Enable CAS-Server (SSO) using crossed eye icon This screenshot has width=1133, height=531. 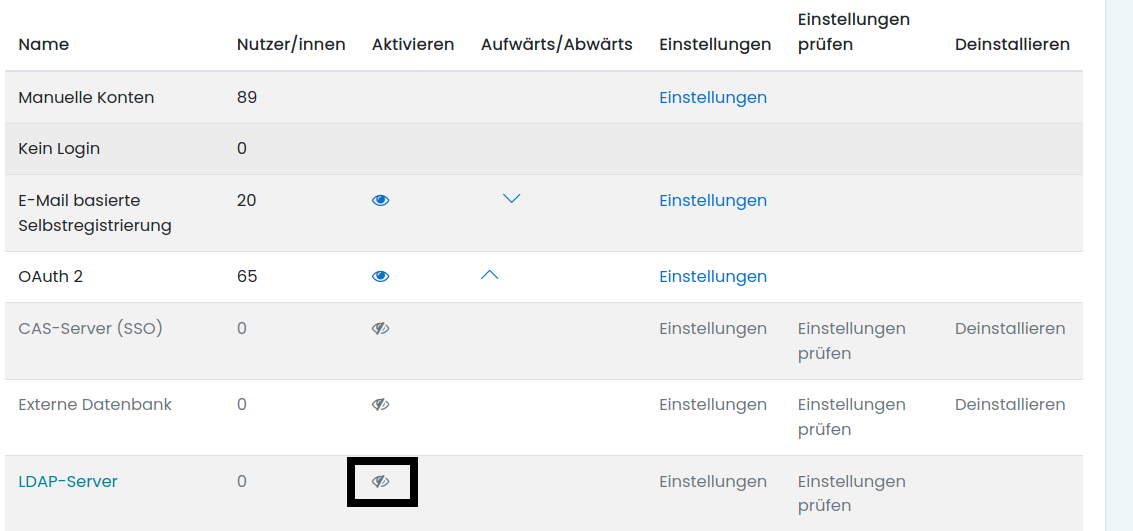(x=380, y=328)
